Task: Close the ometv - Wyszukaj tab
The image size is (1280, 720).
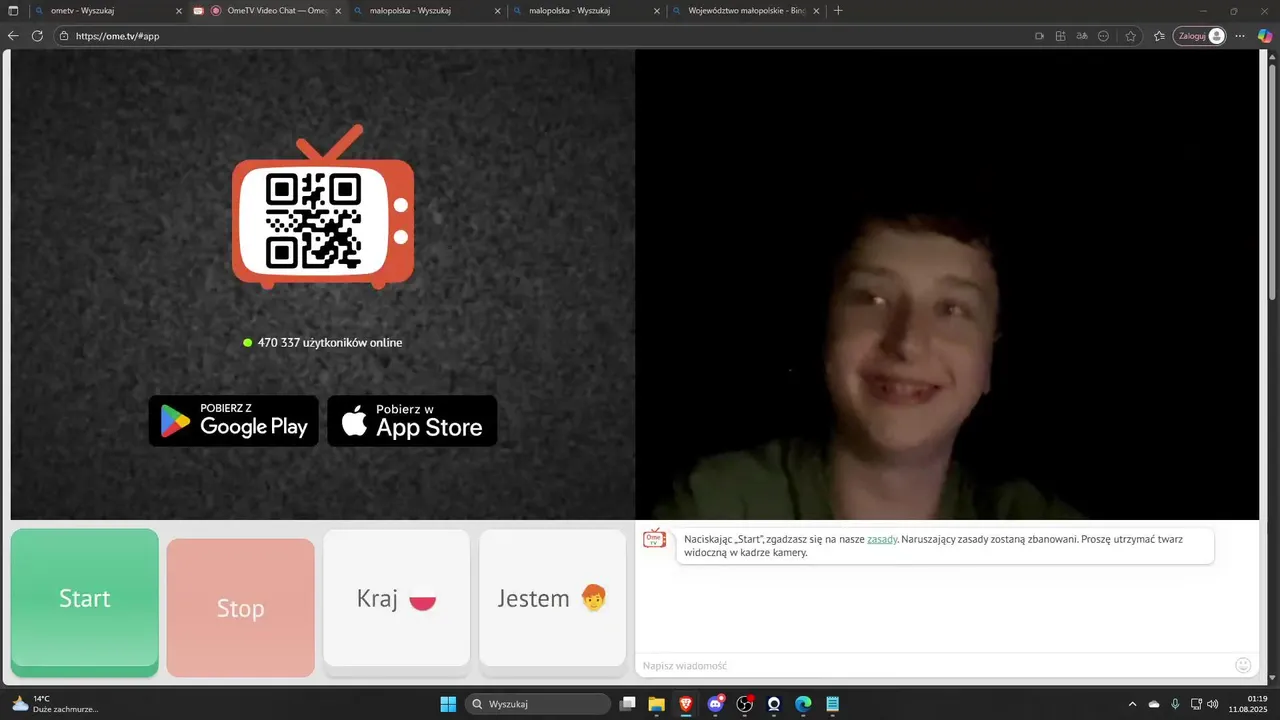Action: pos(179,11)
